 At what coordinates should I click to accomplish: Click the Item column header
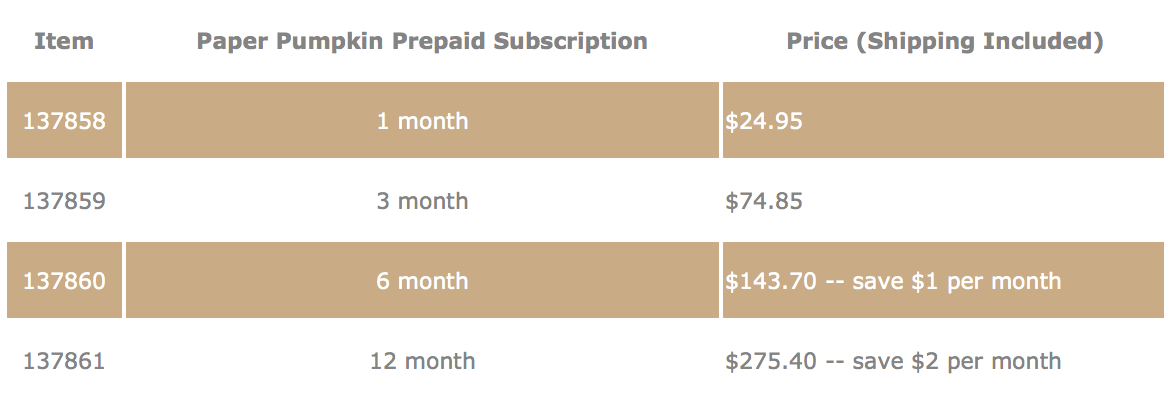pyautogui.click(x=64, y=41)
